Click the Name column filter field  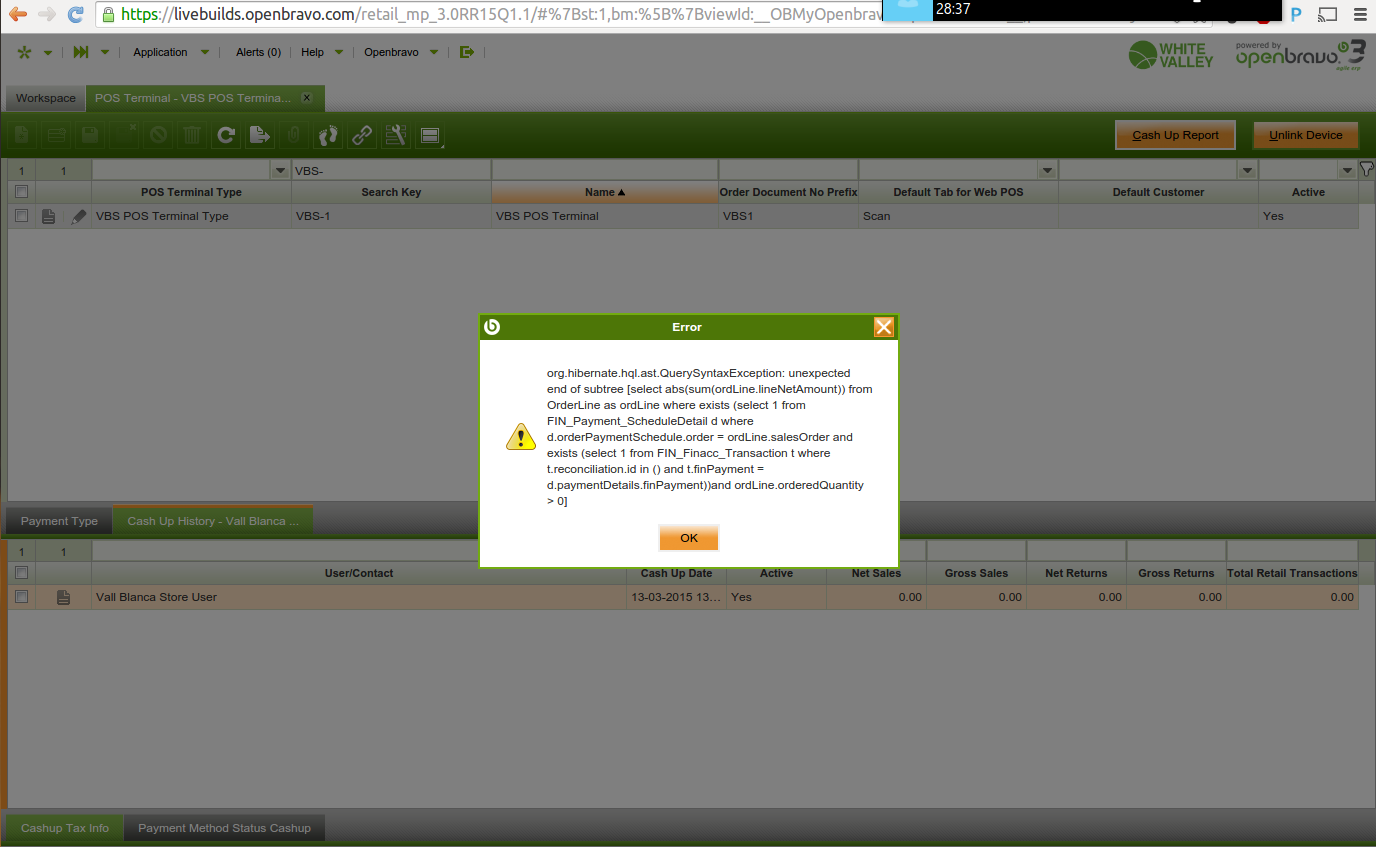(605, 171)
